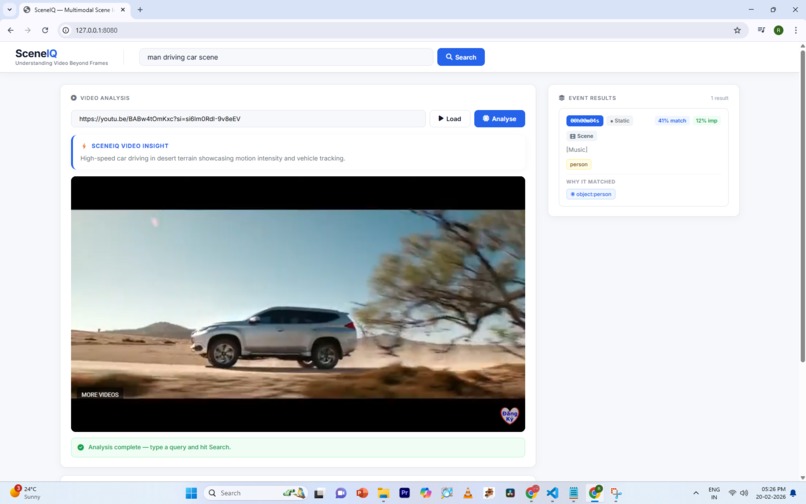Open a new browser tab

(140, 10)
